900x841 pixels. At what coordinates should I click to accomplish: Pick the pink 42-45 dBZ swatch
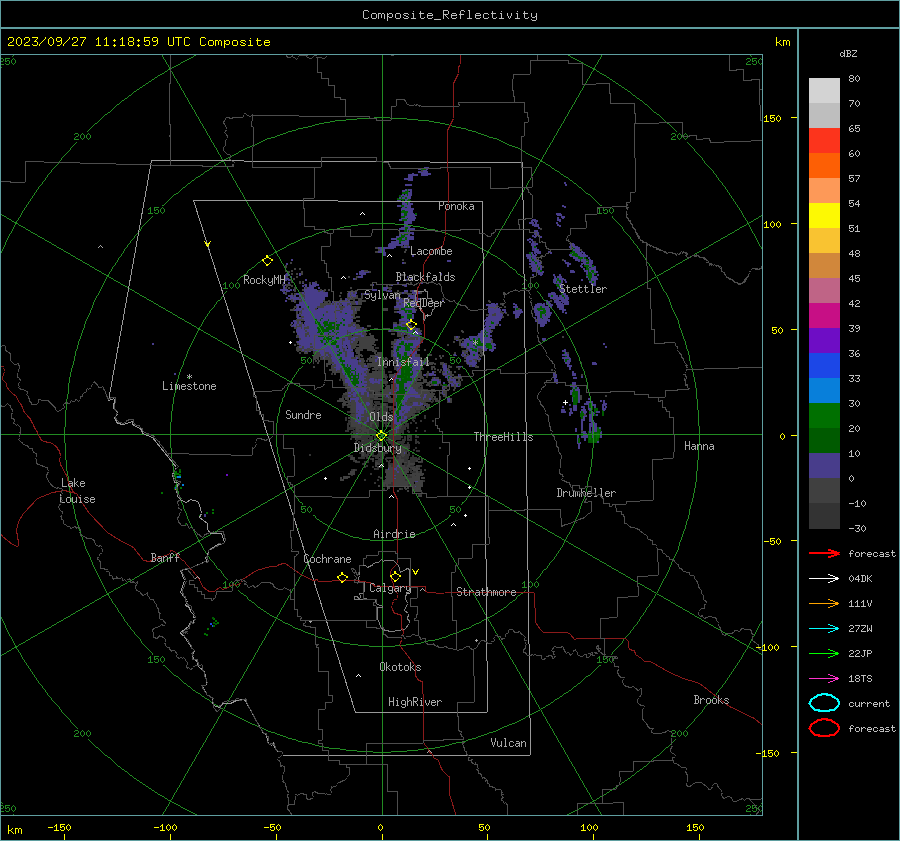[x=824, y=290]
